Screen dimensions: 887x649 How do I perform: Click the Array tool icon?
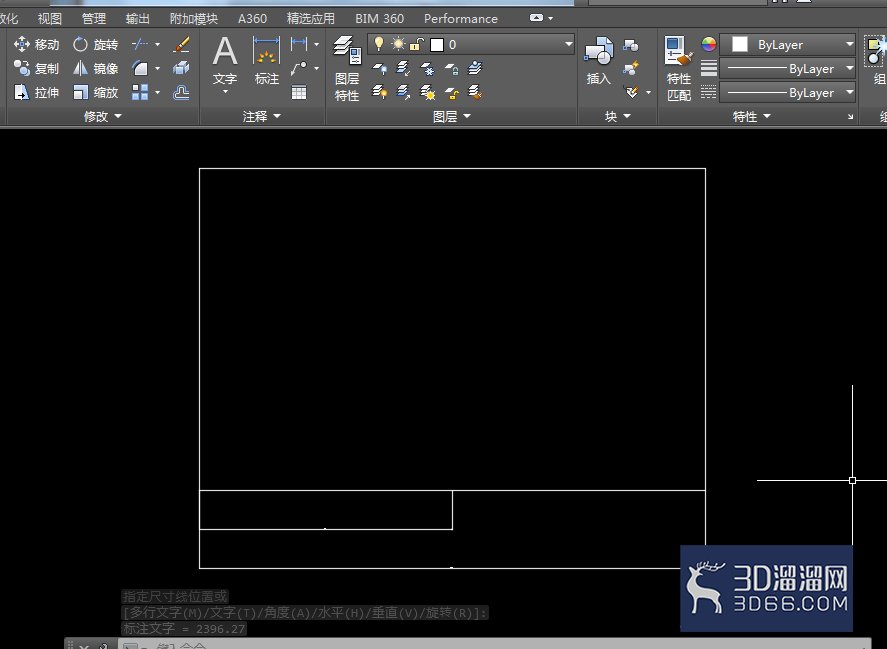(140, 92)
